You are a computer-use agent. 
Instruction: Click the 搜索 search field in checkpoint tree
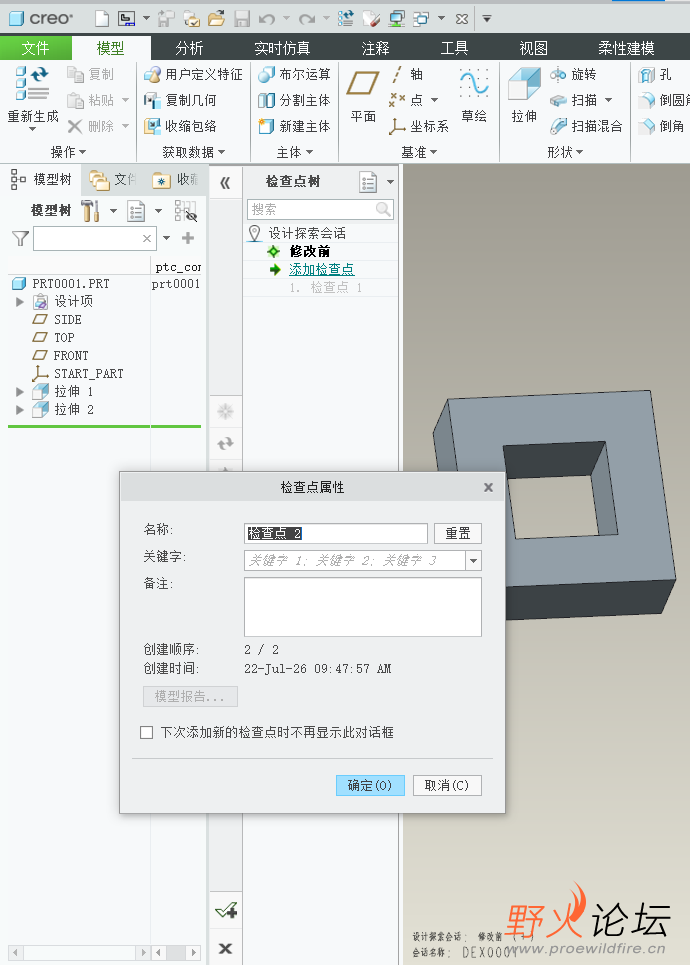tap(320, 209)
